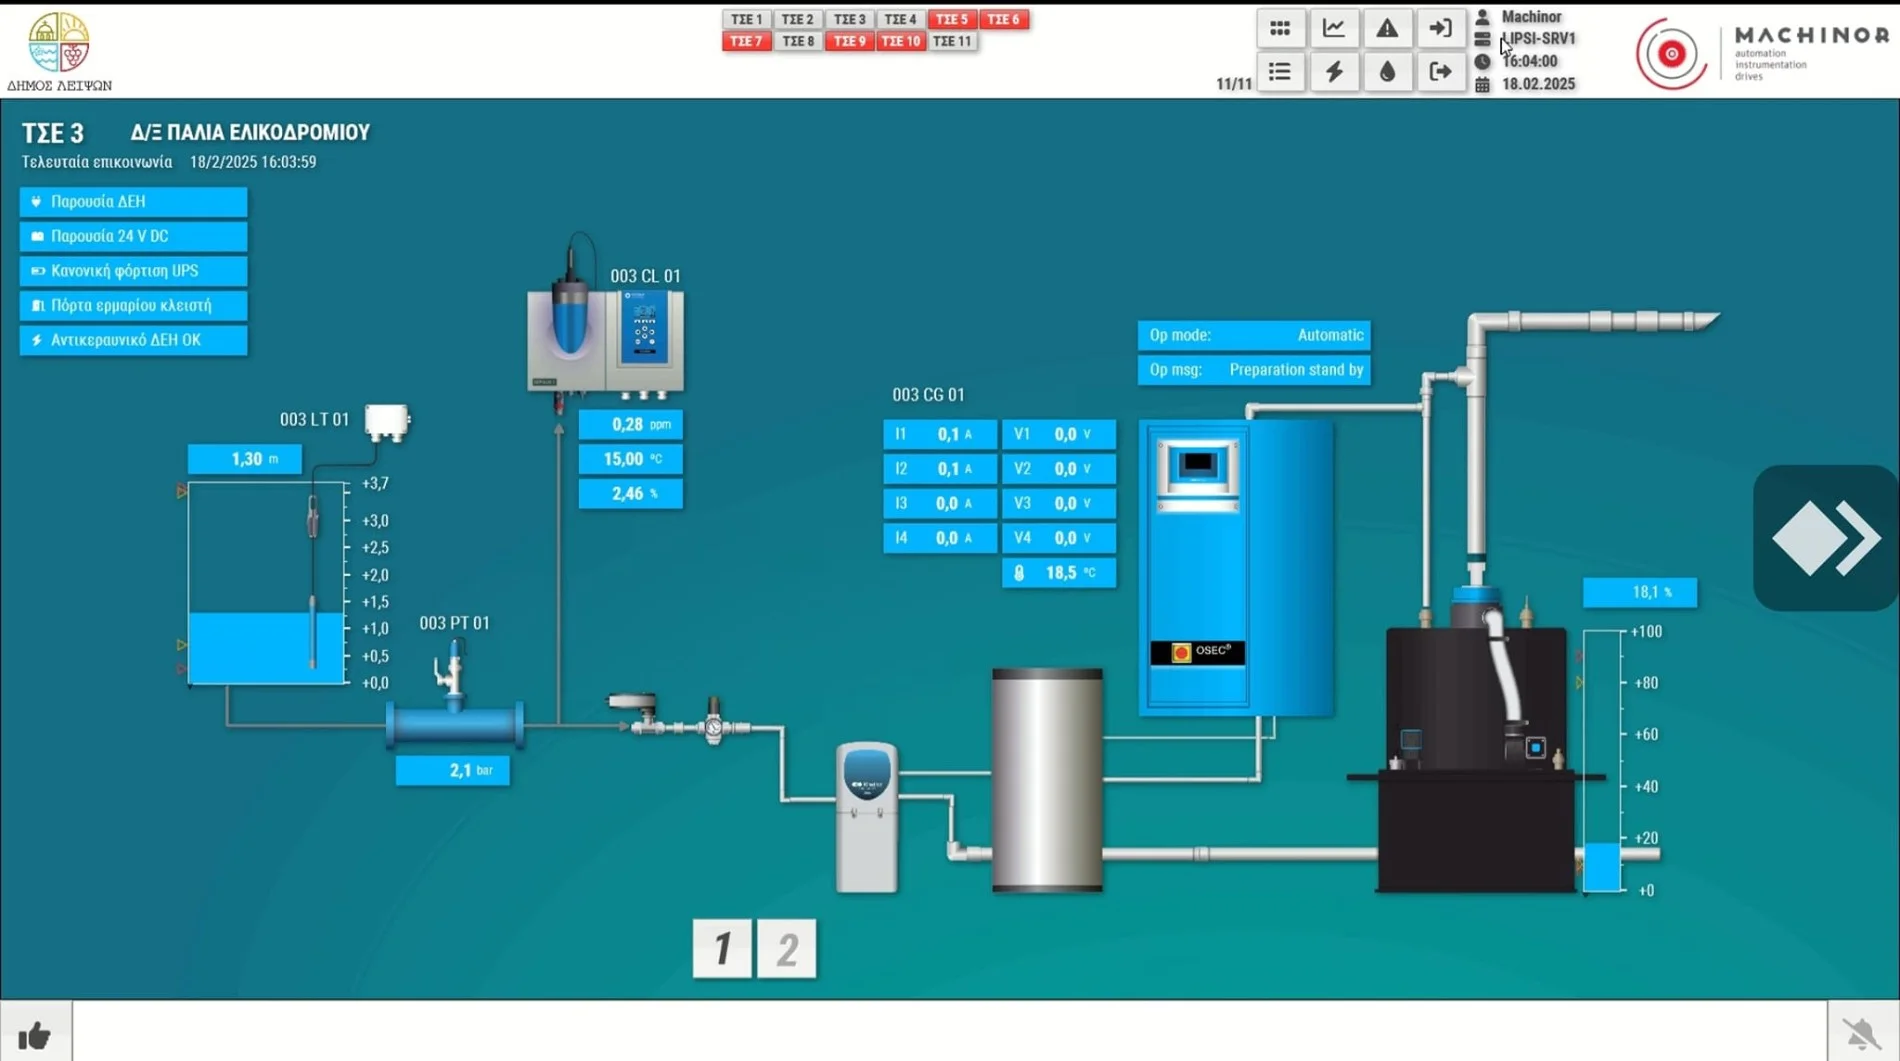
Task: Click the Παρουσία ΔΕΗ status indicator
Action: coord(133,201)
